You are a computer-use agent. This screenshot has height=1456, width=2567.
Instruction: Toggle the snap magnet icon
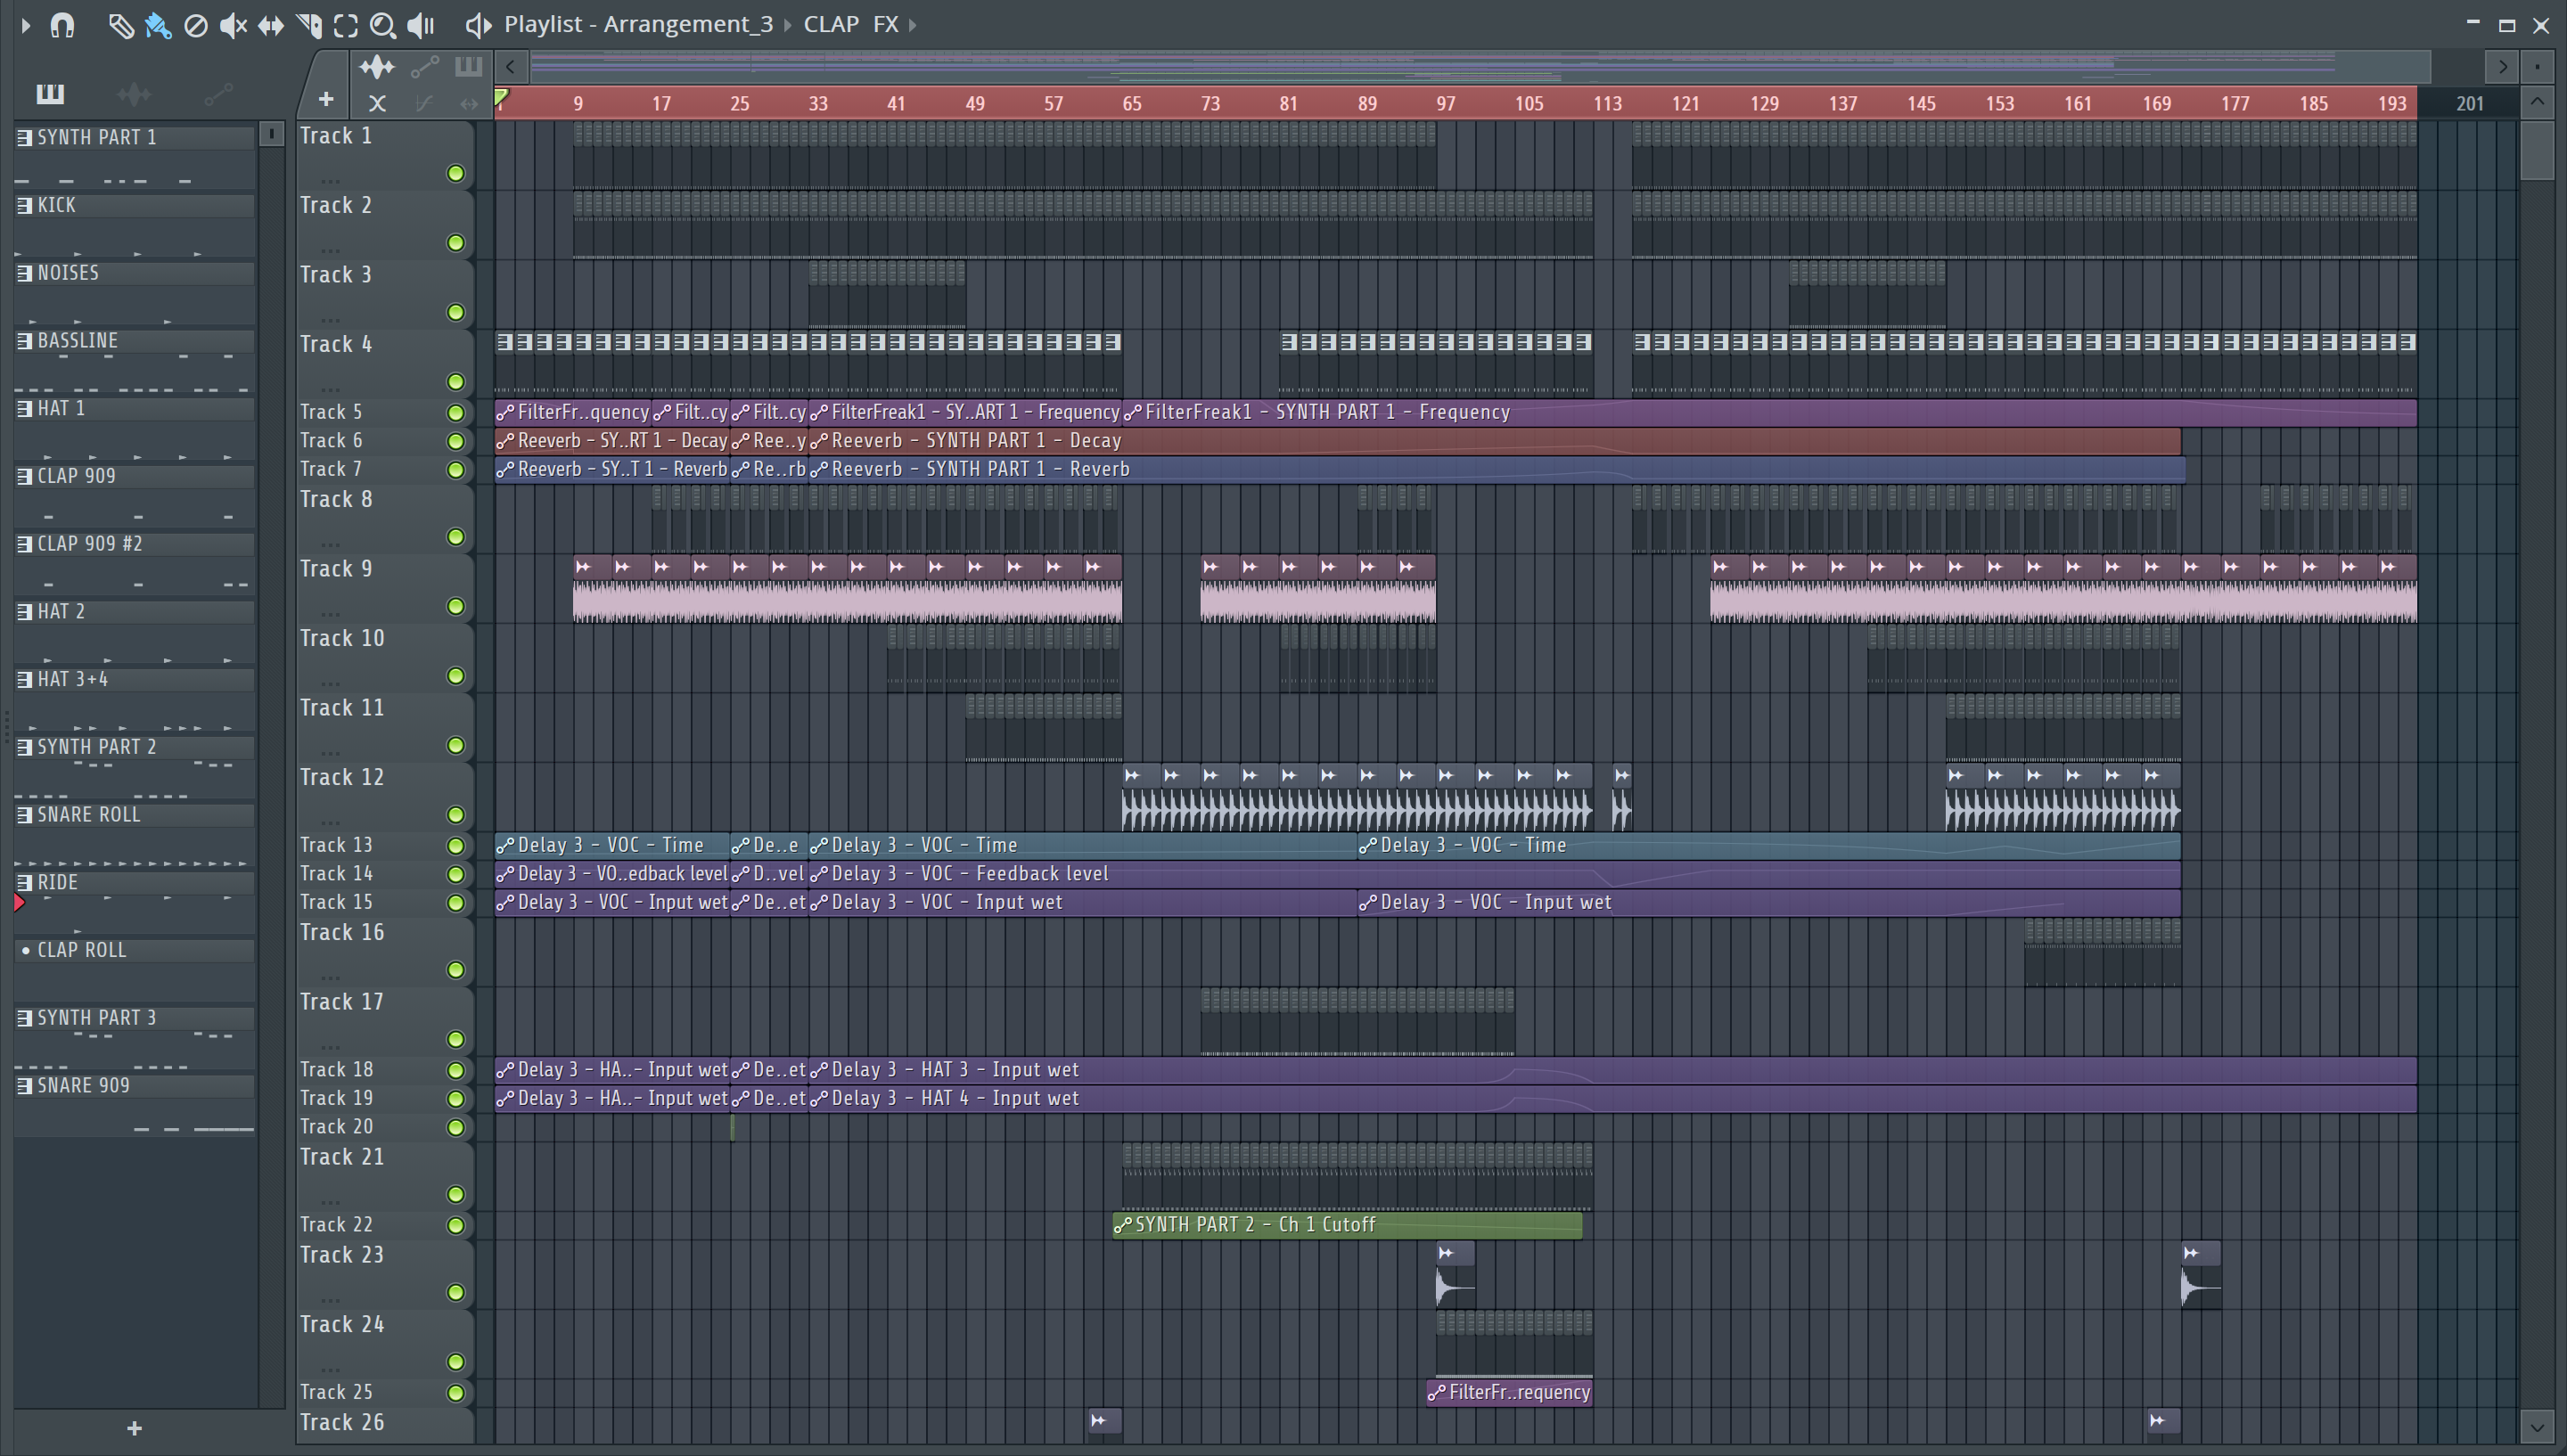coord(63,25)
